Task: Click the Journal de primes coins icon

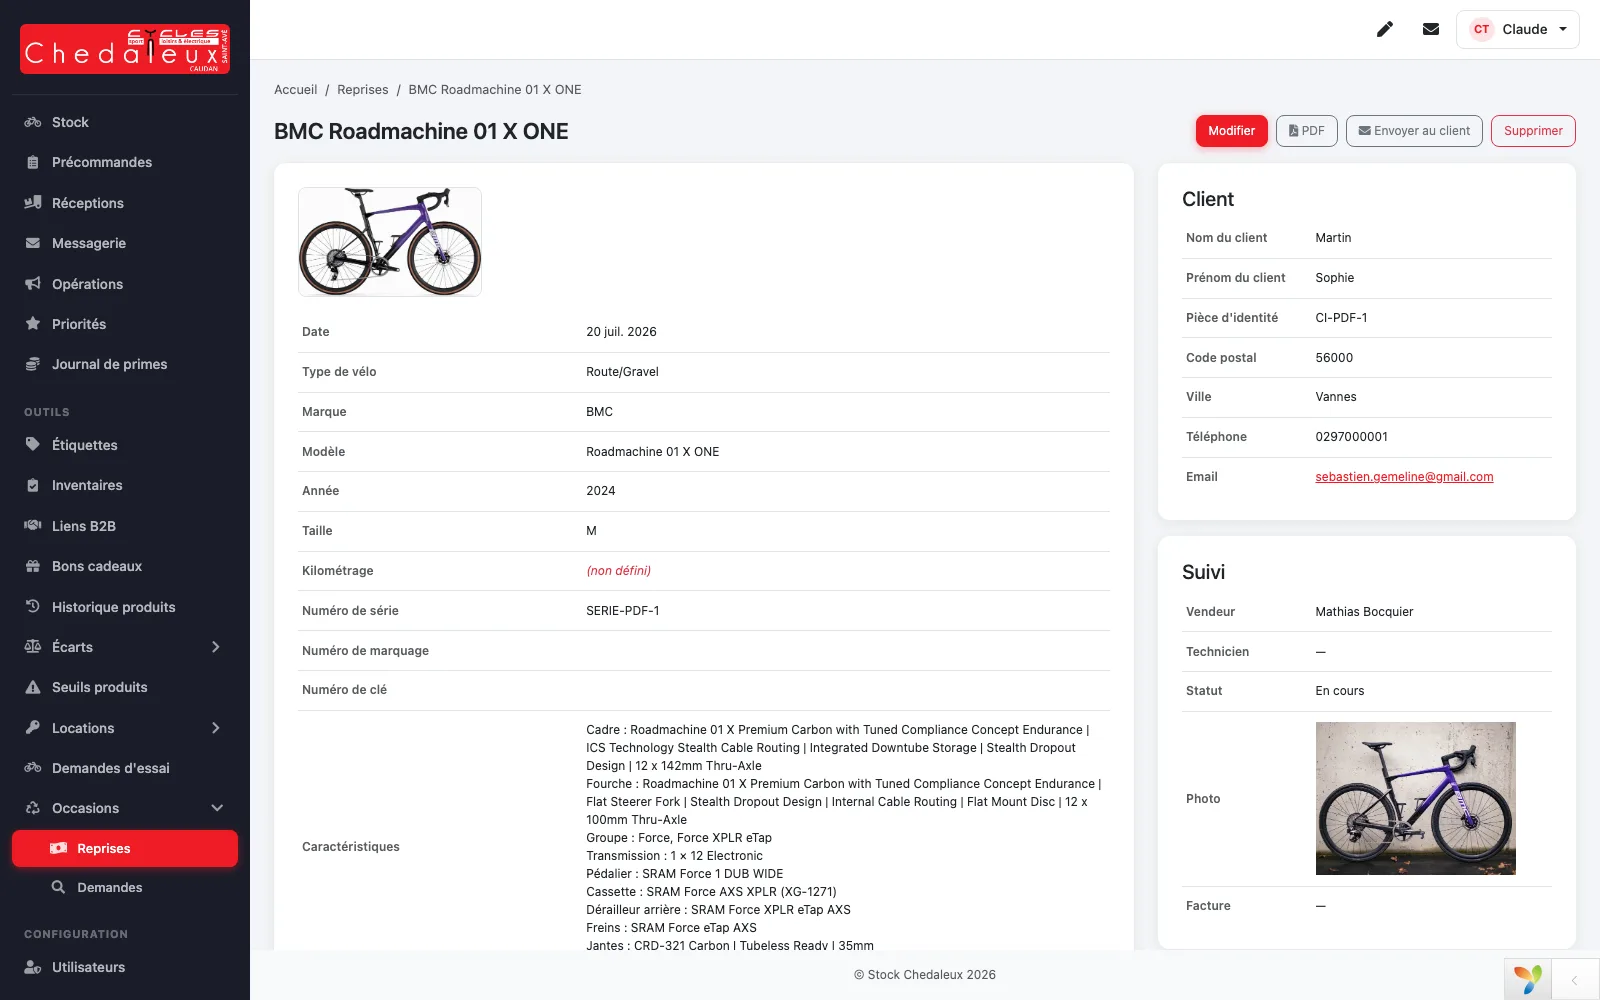Action: tap(33, 364)
